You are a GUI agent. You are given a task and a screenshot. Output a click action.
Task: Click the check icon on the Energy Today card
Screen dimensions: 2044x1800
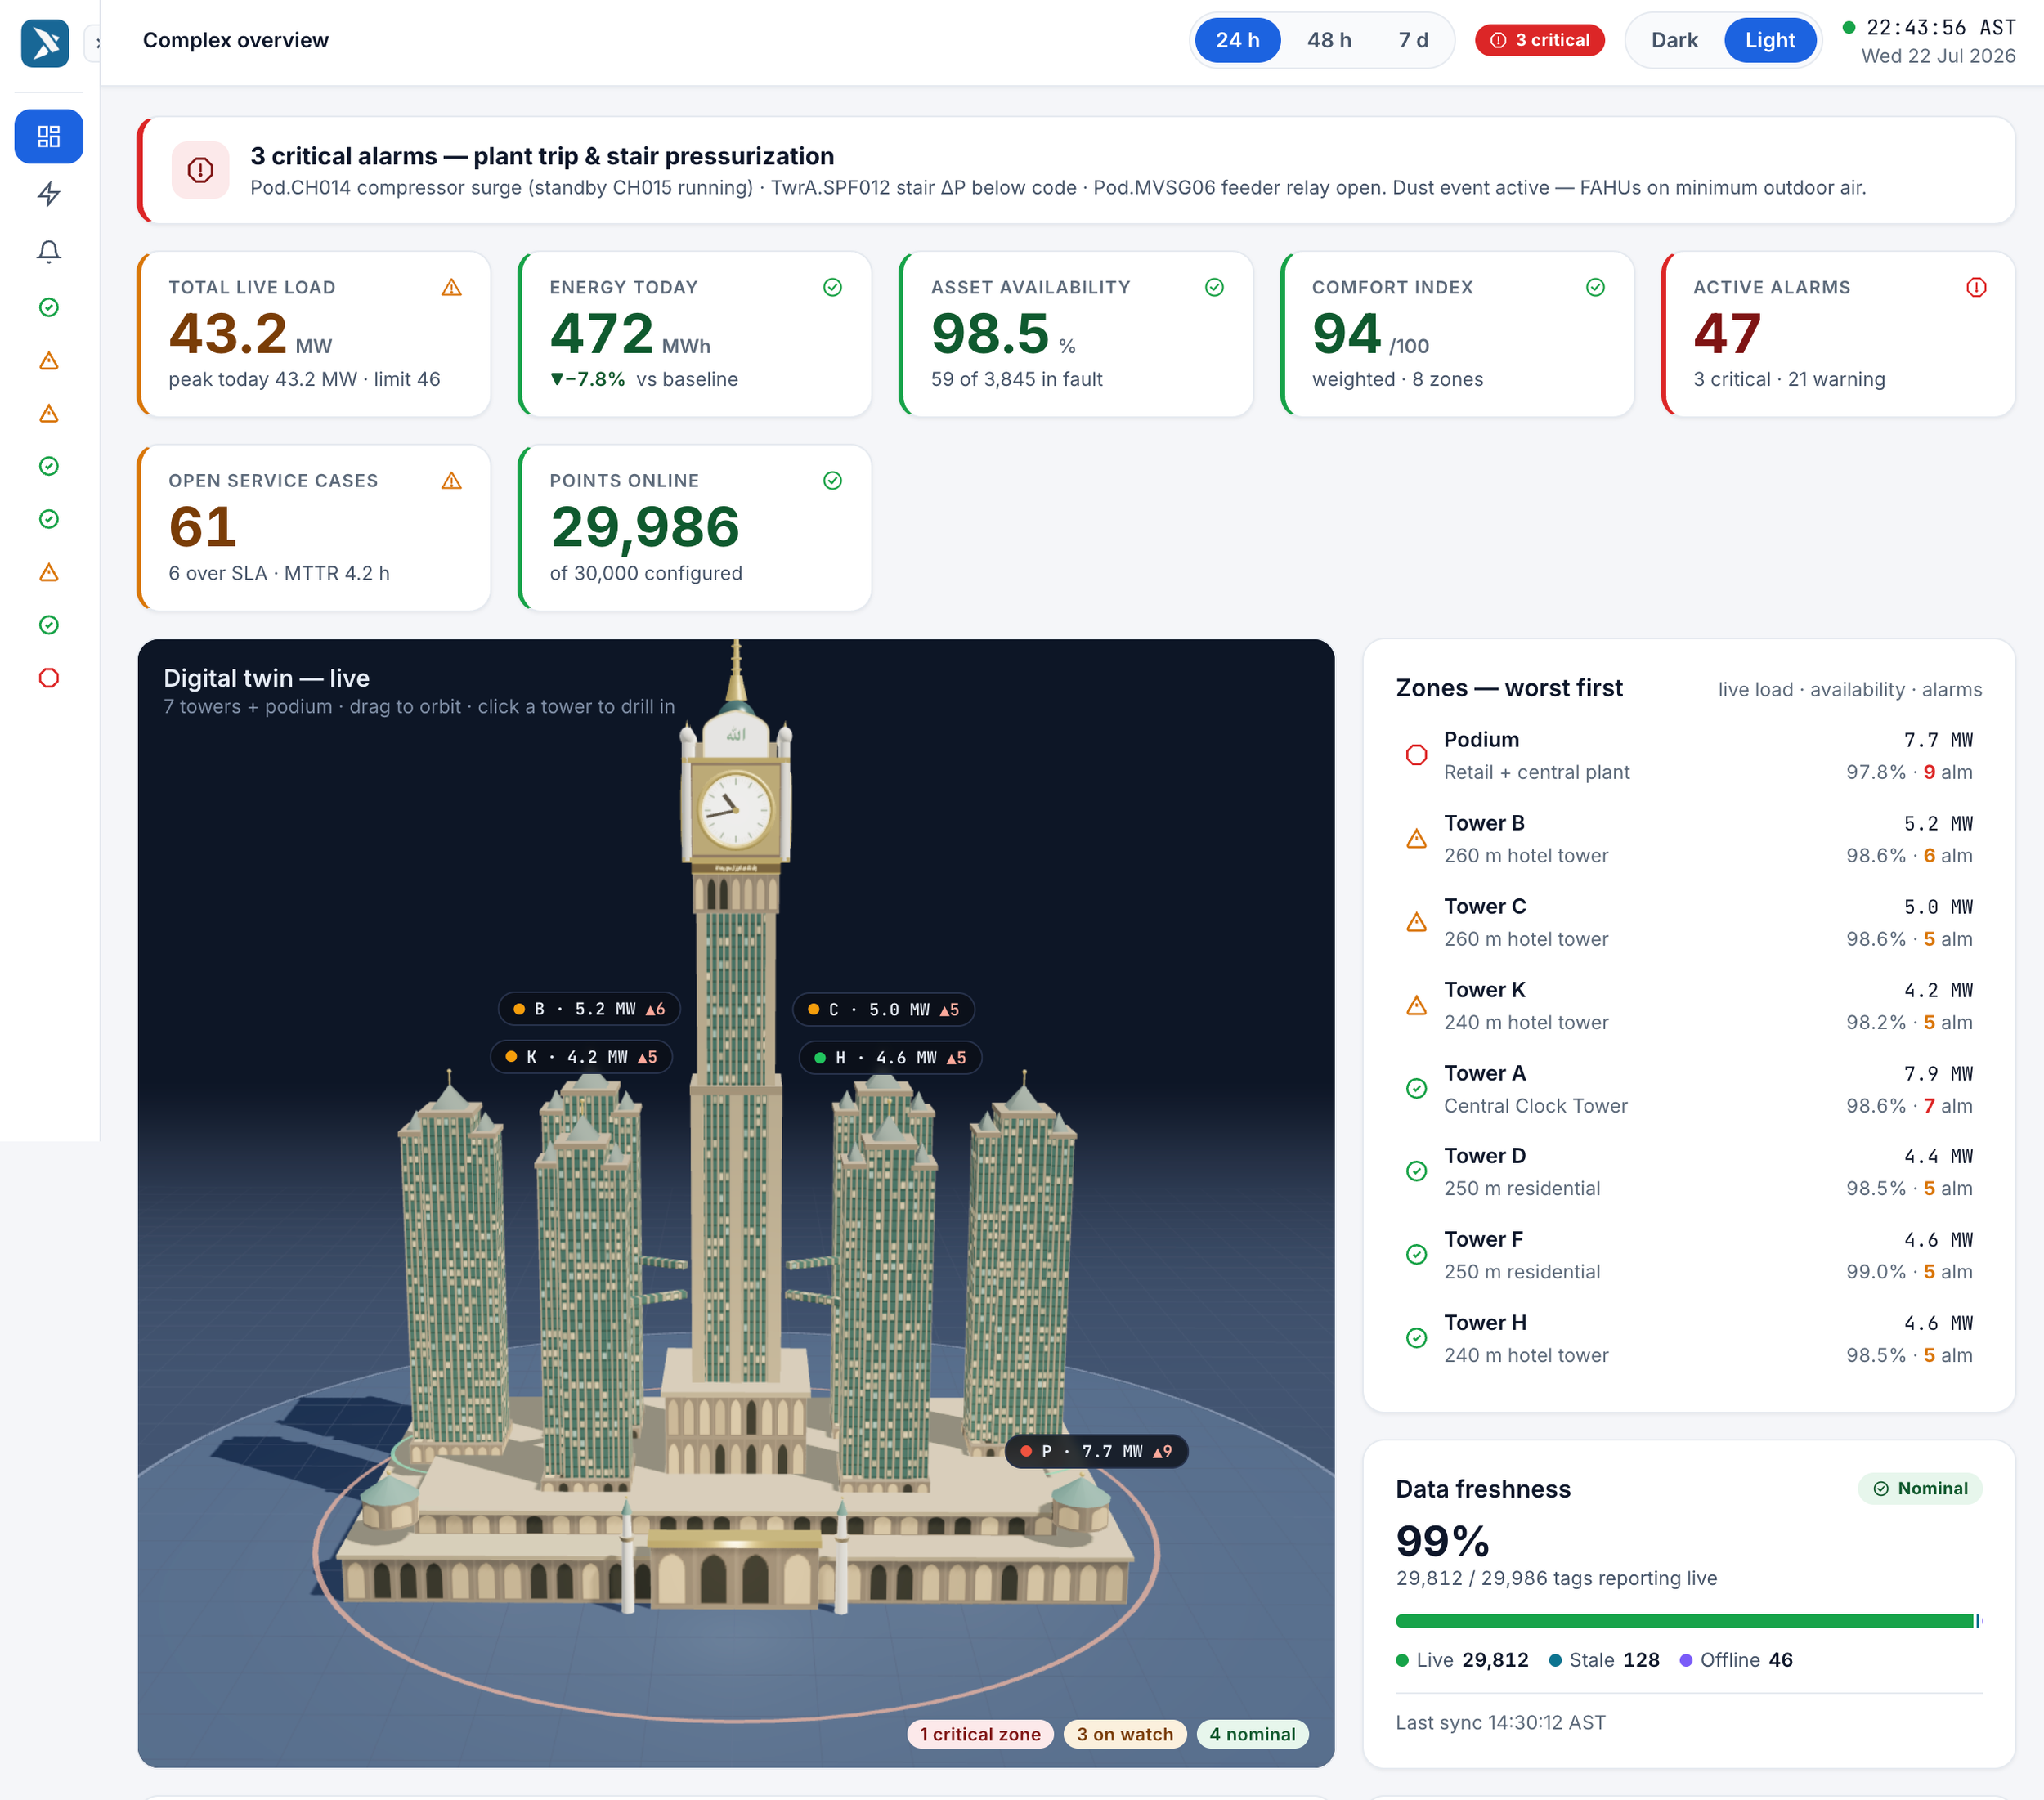(833, 288)
